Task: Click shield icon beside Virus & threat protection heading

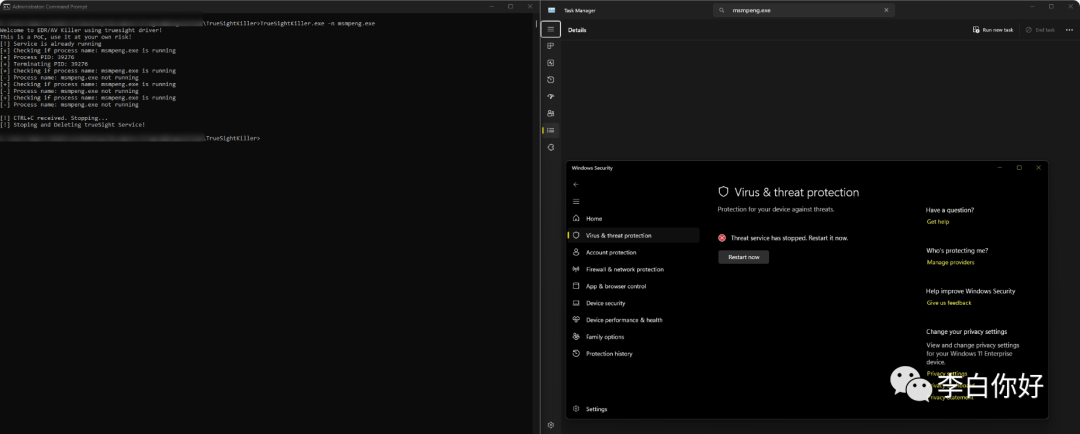Action: click(723, 192)
